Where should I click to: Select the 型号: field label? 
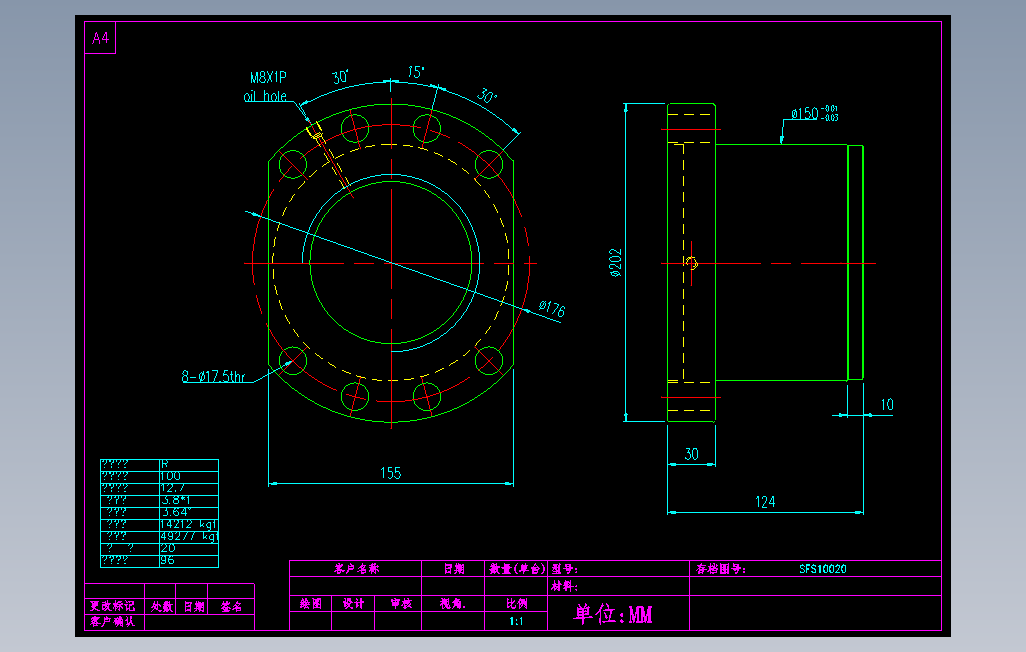point(564,569)
